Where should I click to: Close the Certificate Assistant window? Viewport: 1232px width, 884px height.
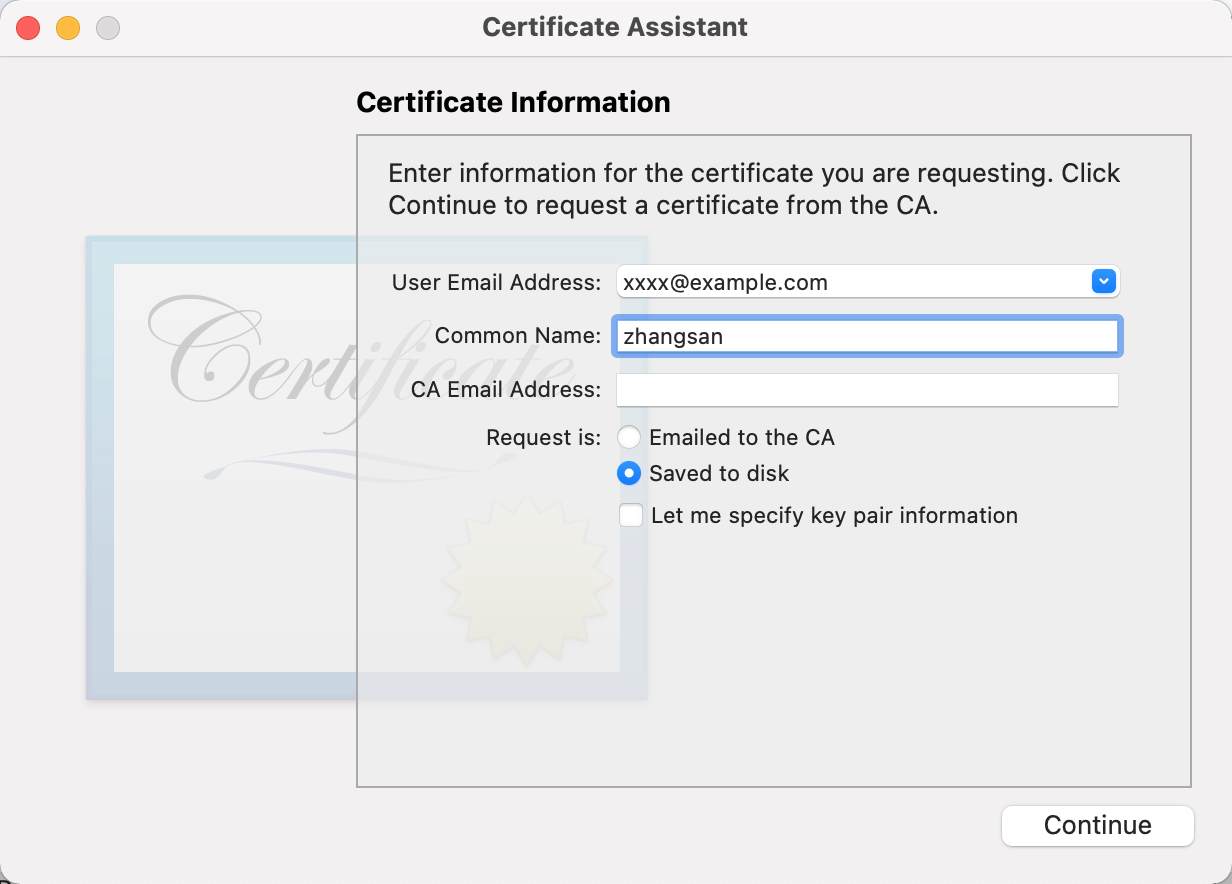[x=28, y=28]
